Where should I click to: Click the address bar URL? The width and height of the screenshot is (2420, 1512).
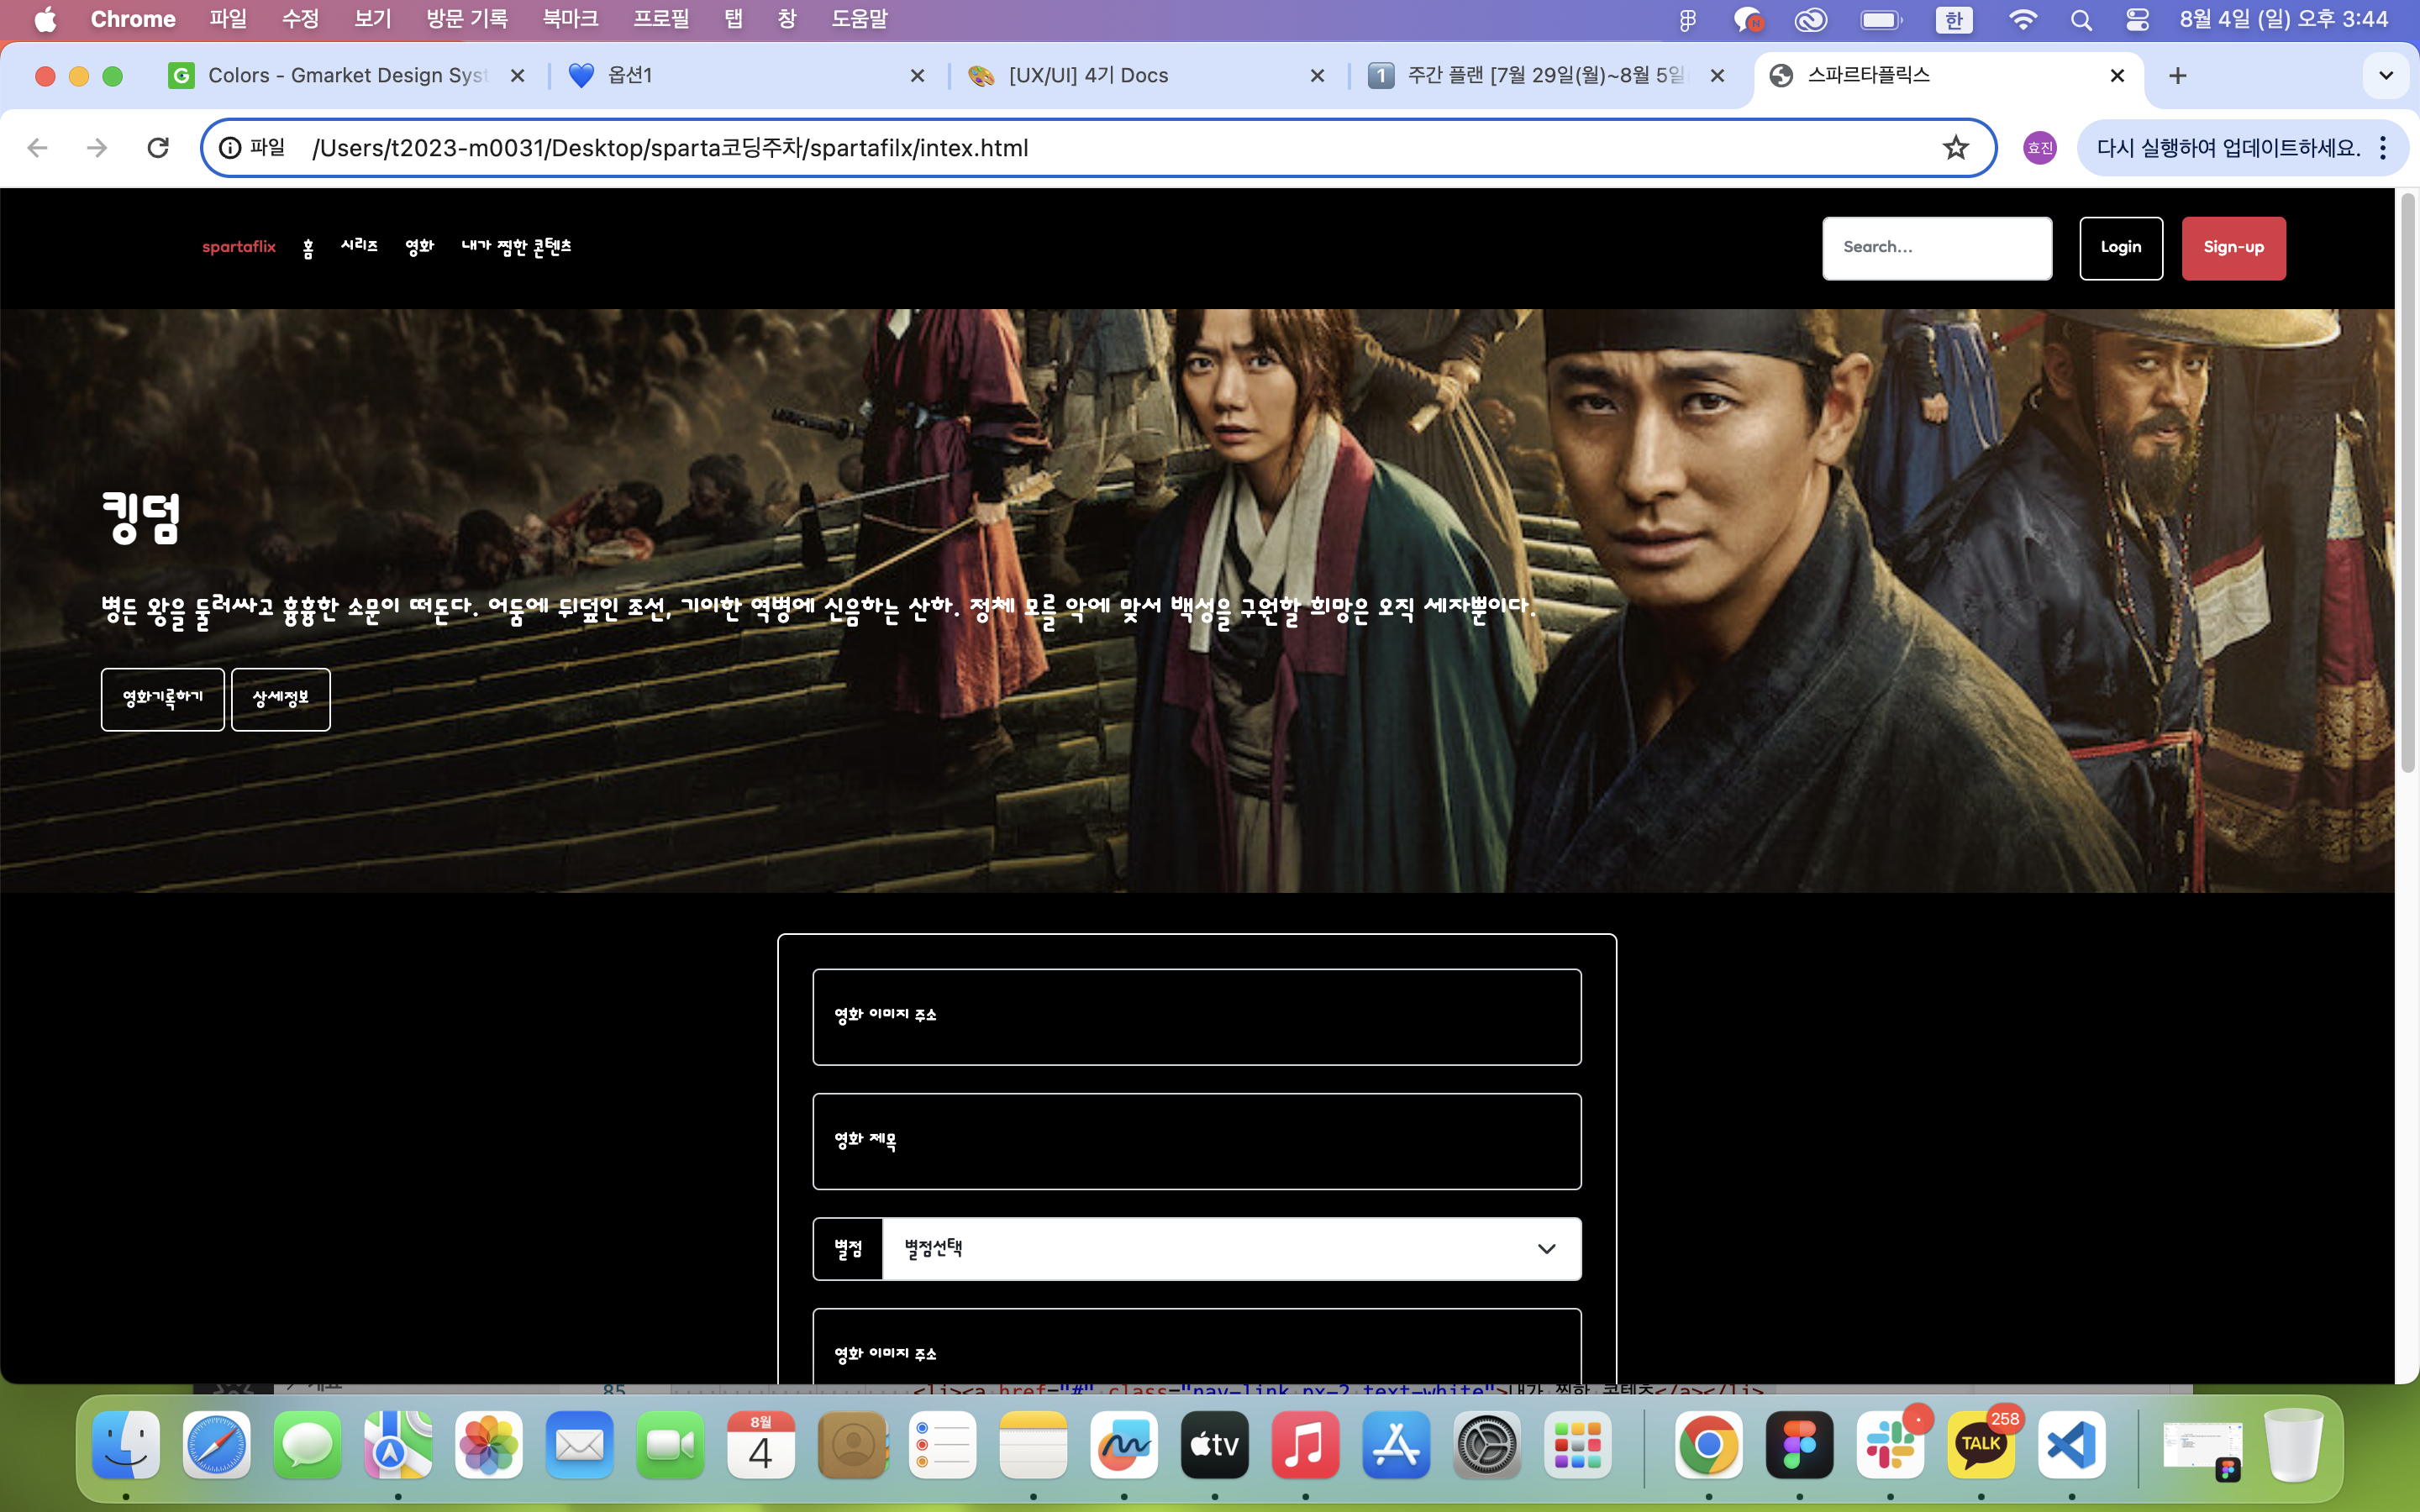(x=670, y=148)
